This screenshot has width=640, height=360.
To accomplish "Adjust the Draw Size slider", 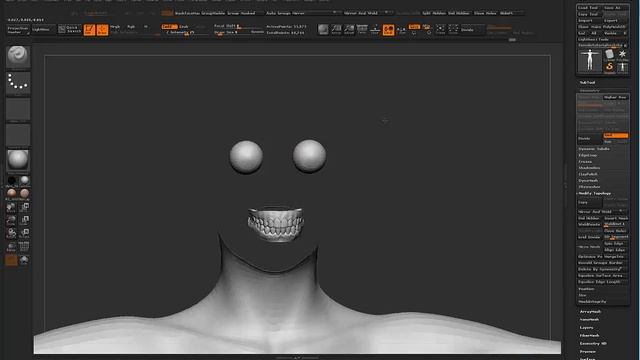I will [x=238, y=32].
